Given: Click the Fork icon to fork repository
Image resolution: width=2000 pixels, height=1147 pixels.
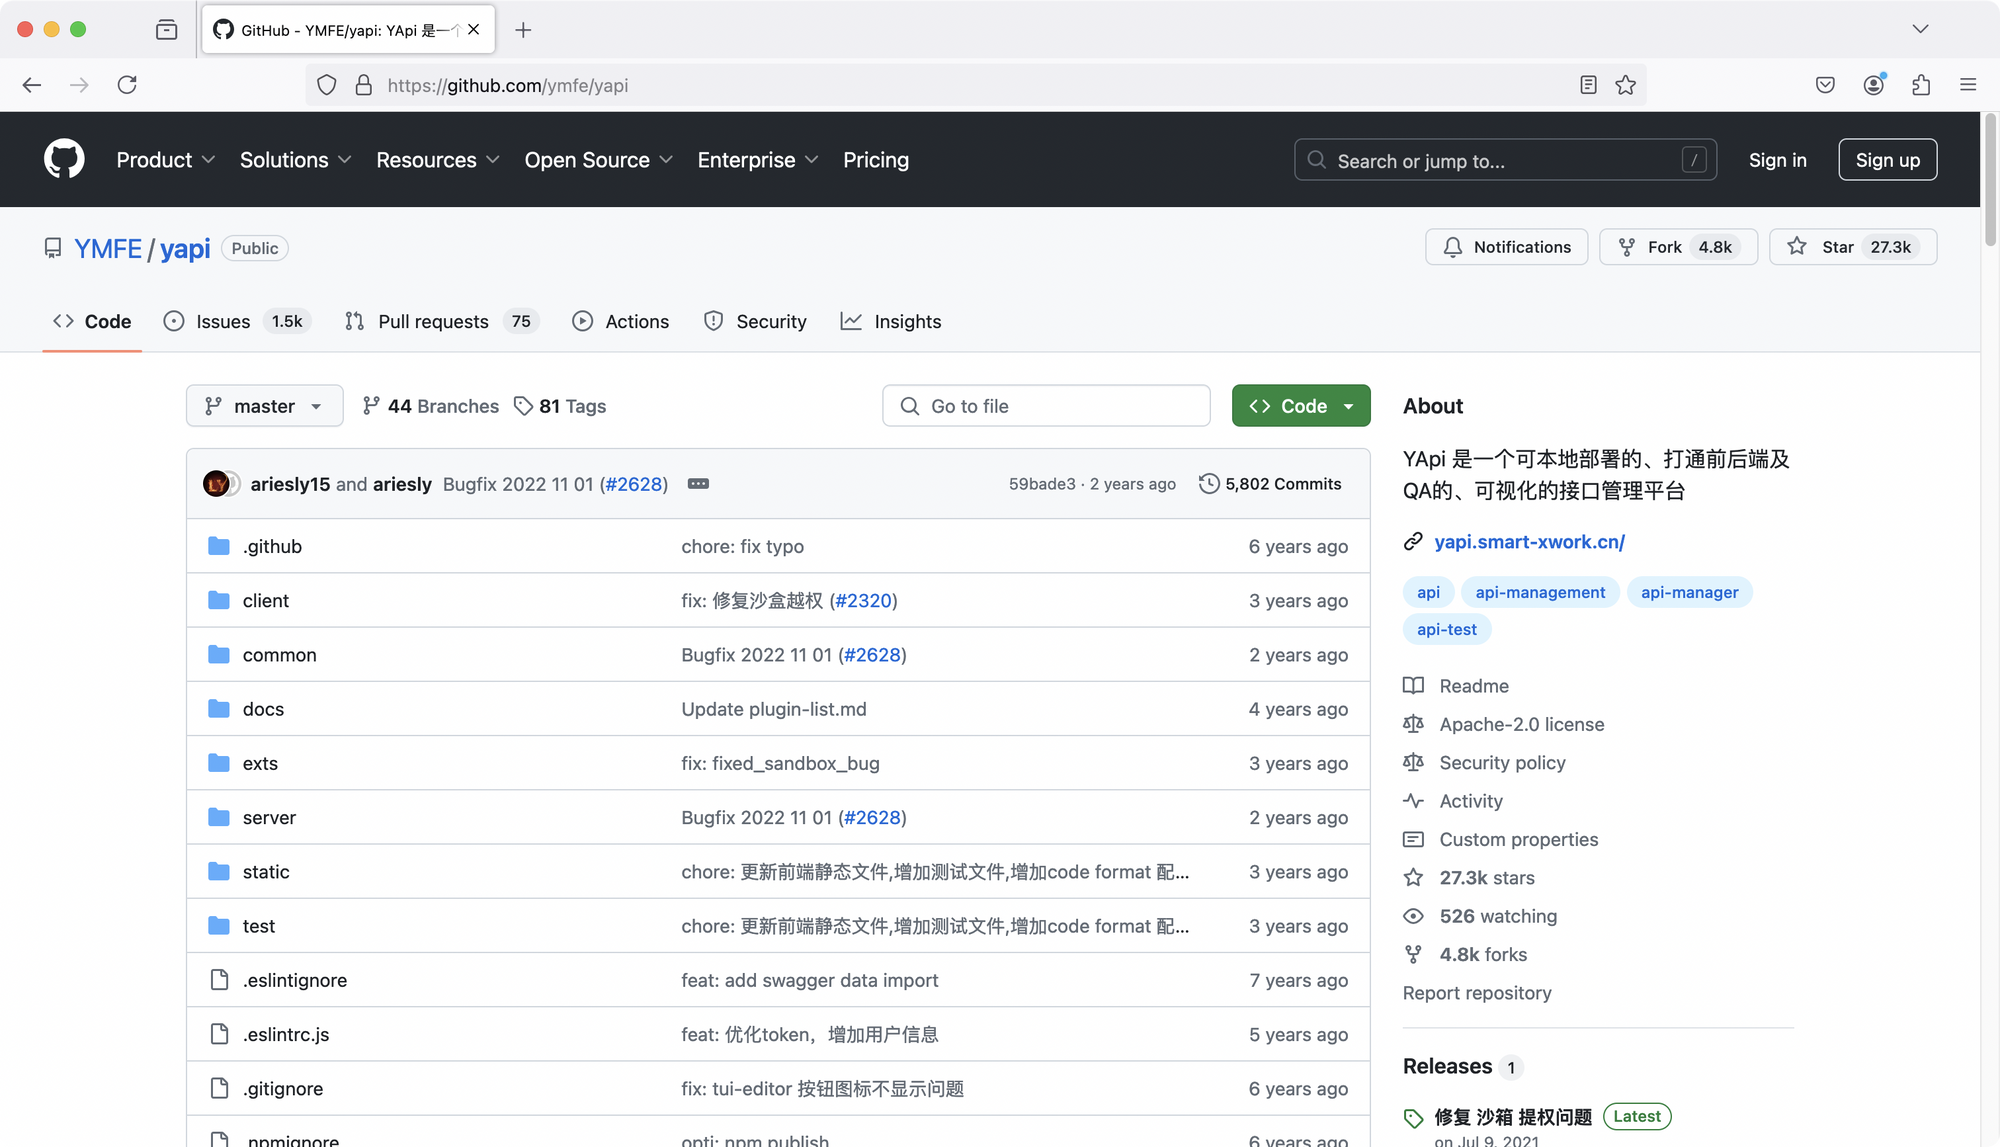Looking at the screenshot, I should tap(1628, 247).
